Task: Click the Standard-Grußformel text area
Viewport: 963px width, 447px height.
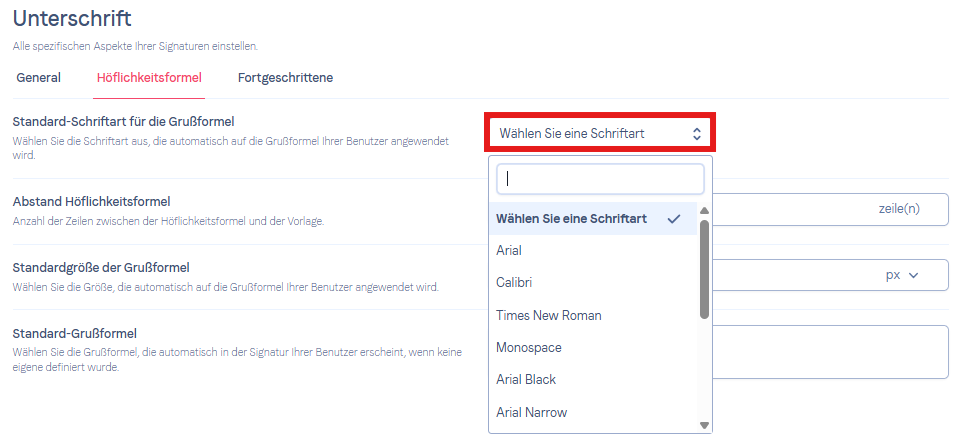Action: (x=830, y=352)
